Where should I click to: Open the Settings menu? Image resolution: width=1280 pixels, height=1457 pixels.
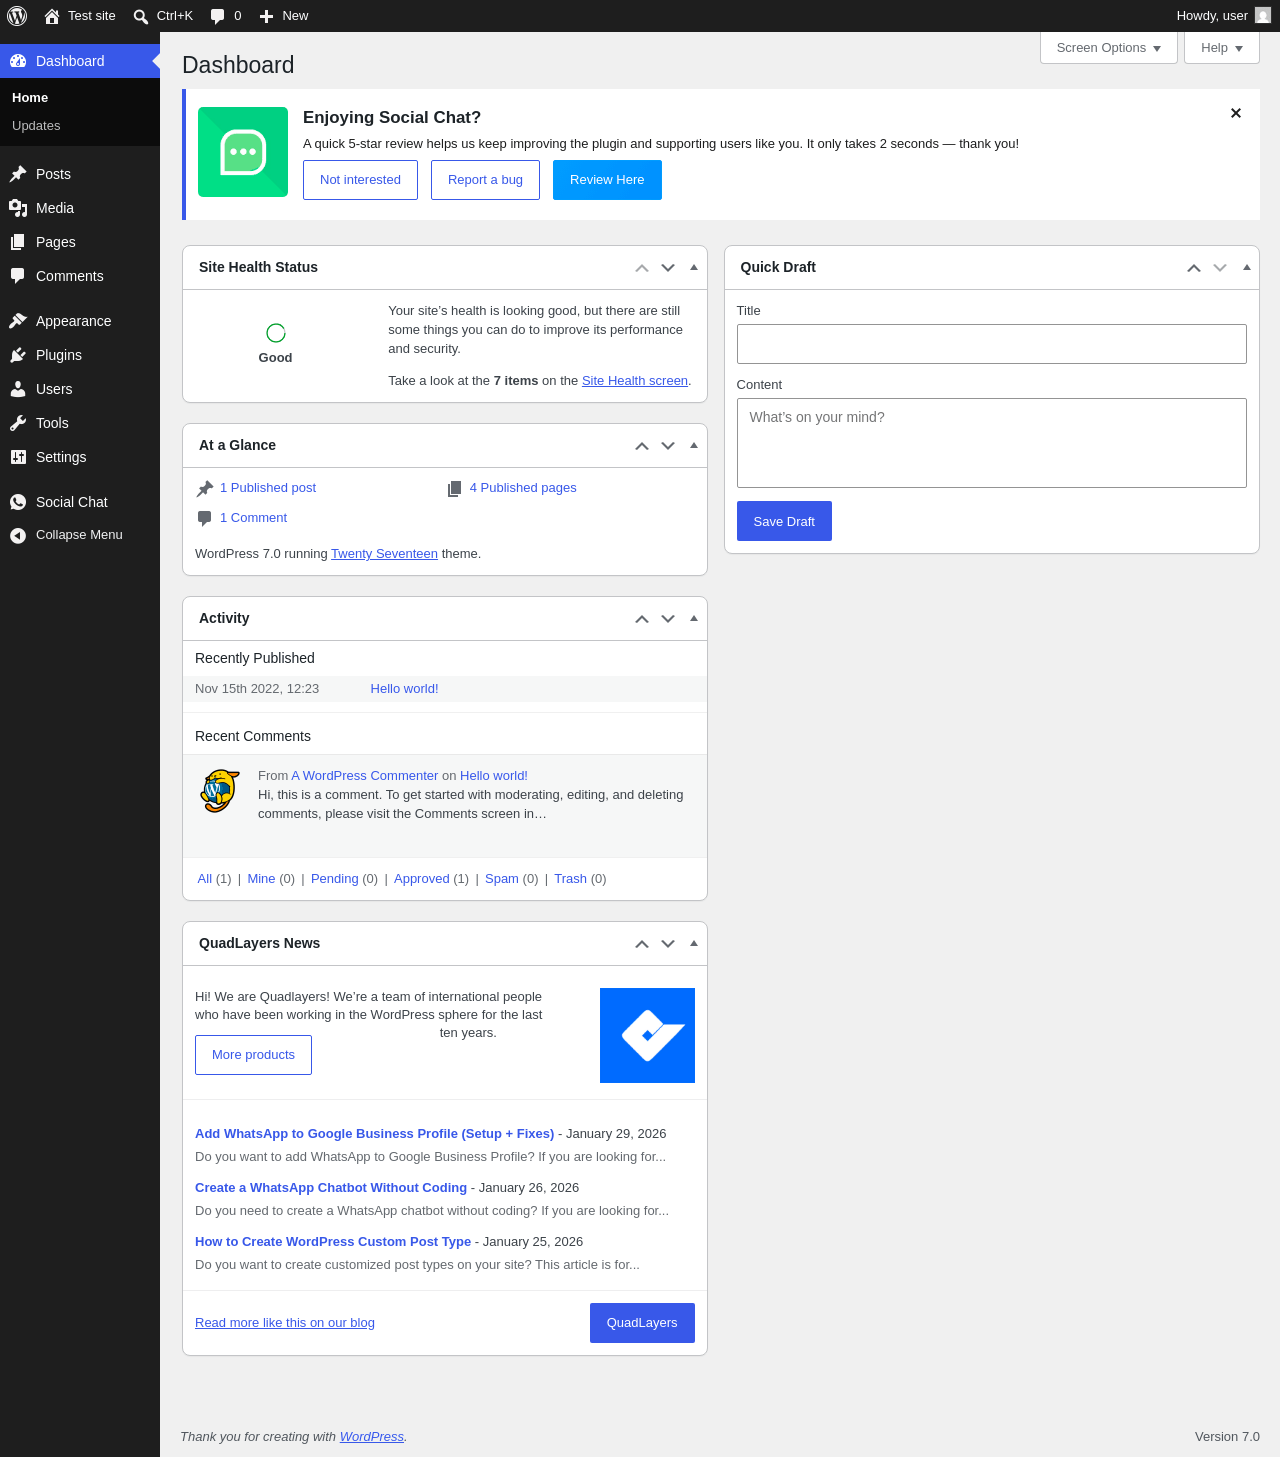[x=80, y=457]
